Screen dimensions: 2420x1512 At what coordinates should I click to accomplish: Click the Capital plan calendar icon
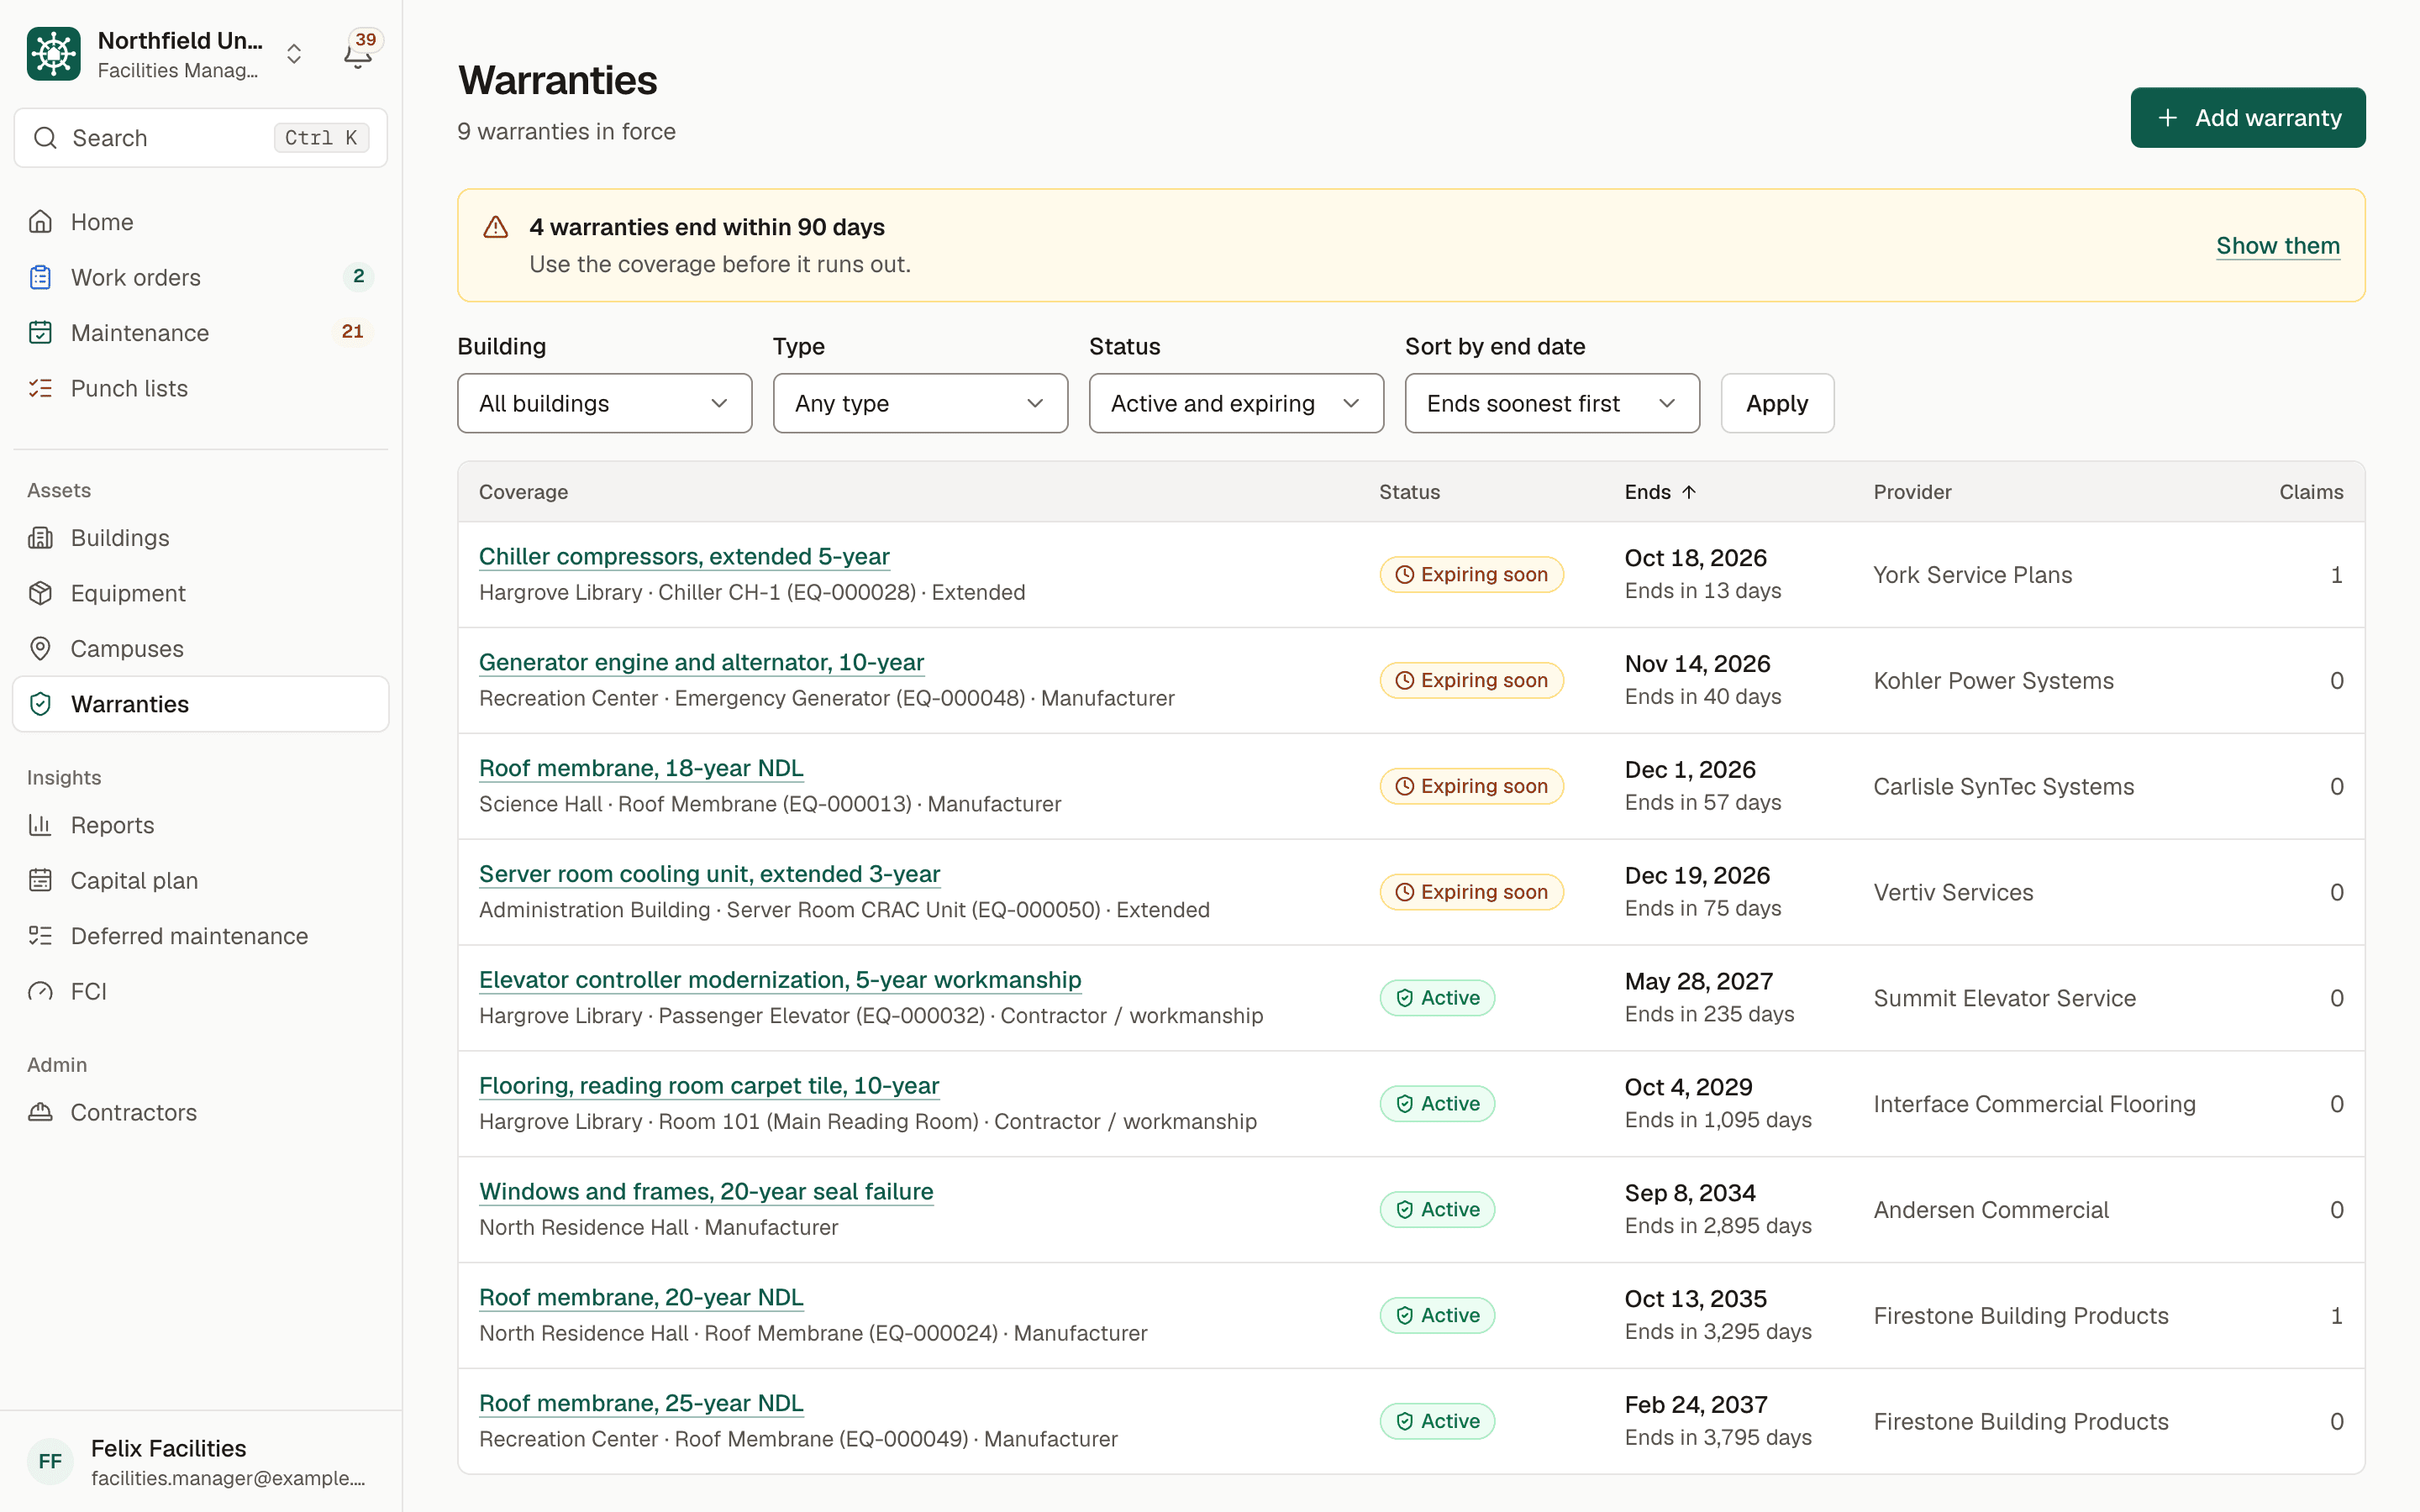pos(40,881)
